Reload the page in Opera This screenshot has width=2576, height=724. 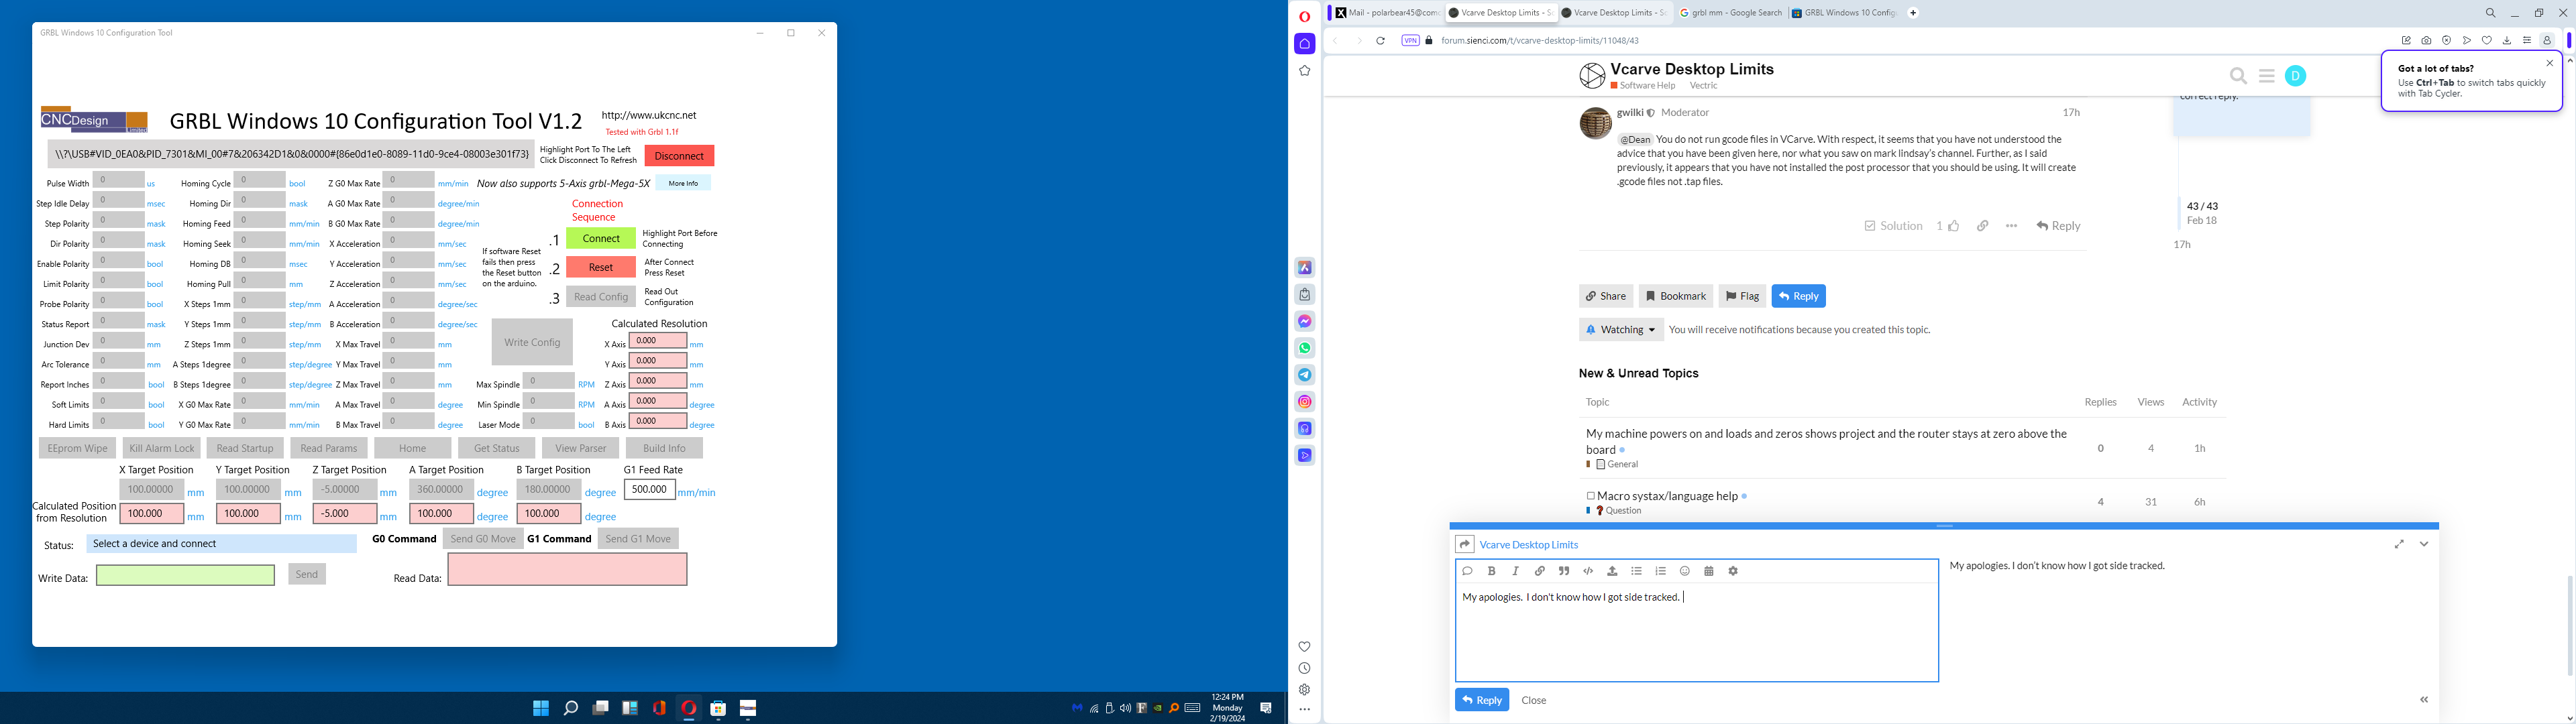[x=1380, y=41]
